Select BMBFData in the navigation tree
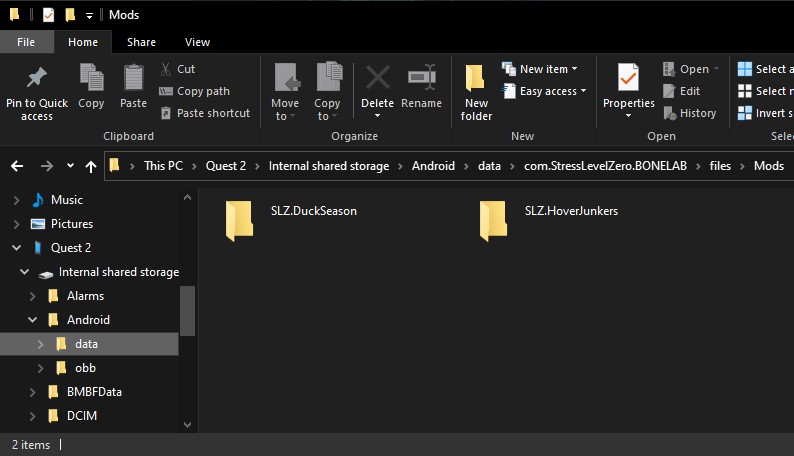This screenshot has height=456, width=794. pyautogui.click(x=94, y=392)
